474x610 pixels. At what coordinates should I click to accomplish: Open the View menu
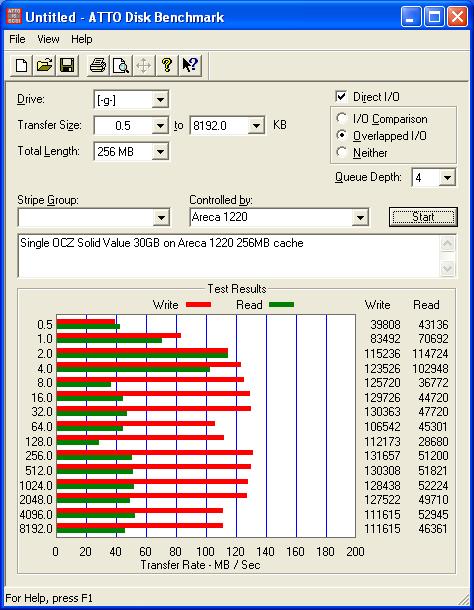[48, 39]
